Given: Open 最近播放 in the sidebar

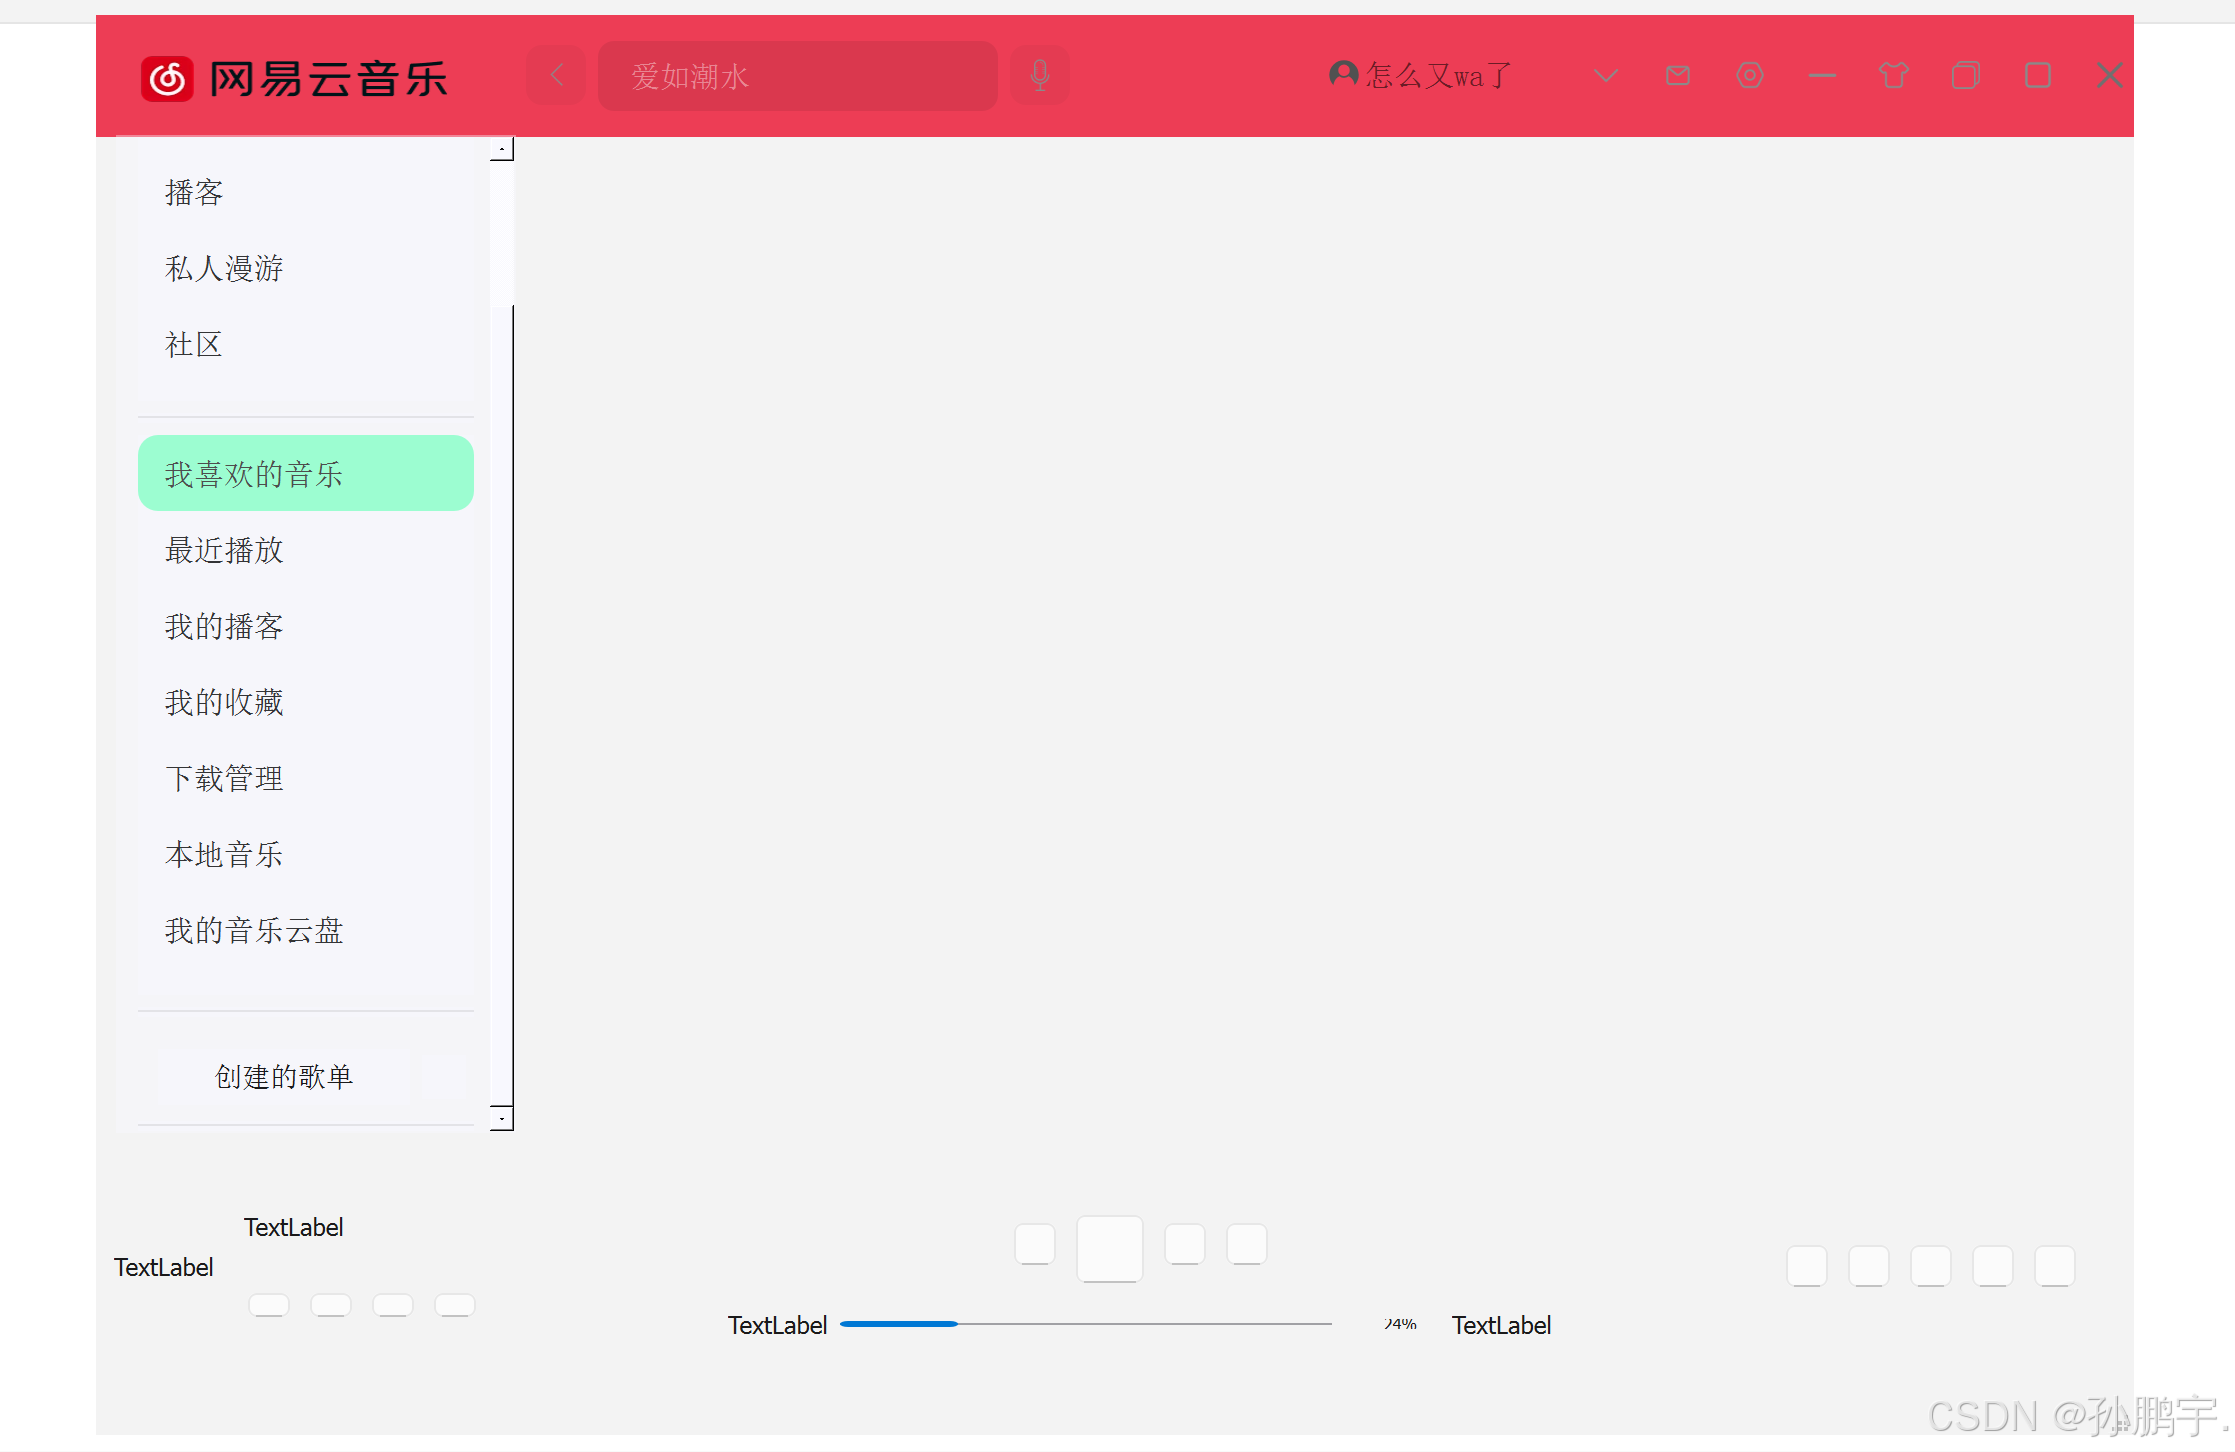Looking at the screenshot, I should coord(225,550).
